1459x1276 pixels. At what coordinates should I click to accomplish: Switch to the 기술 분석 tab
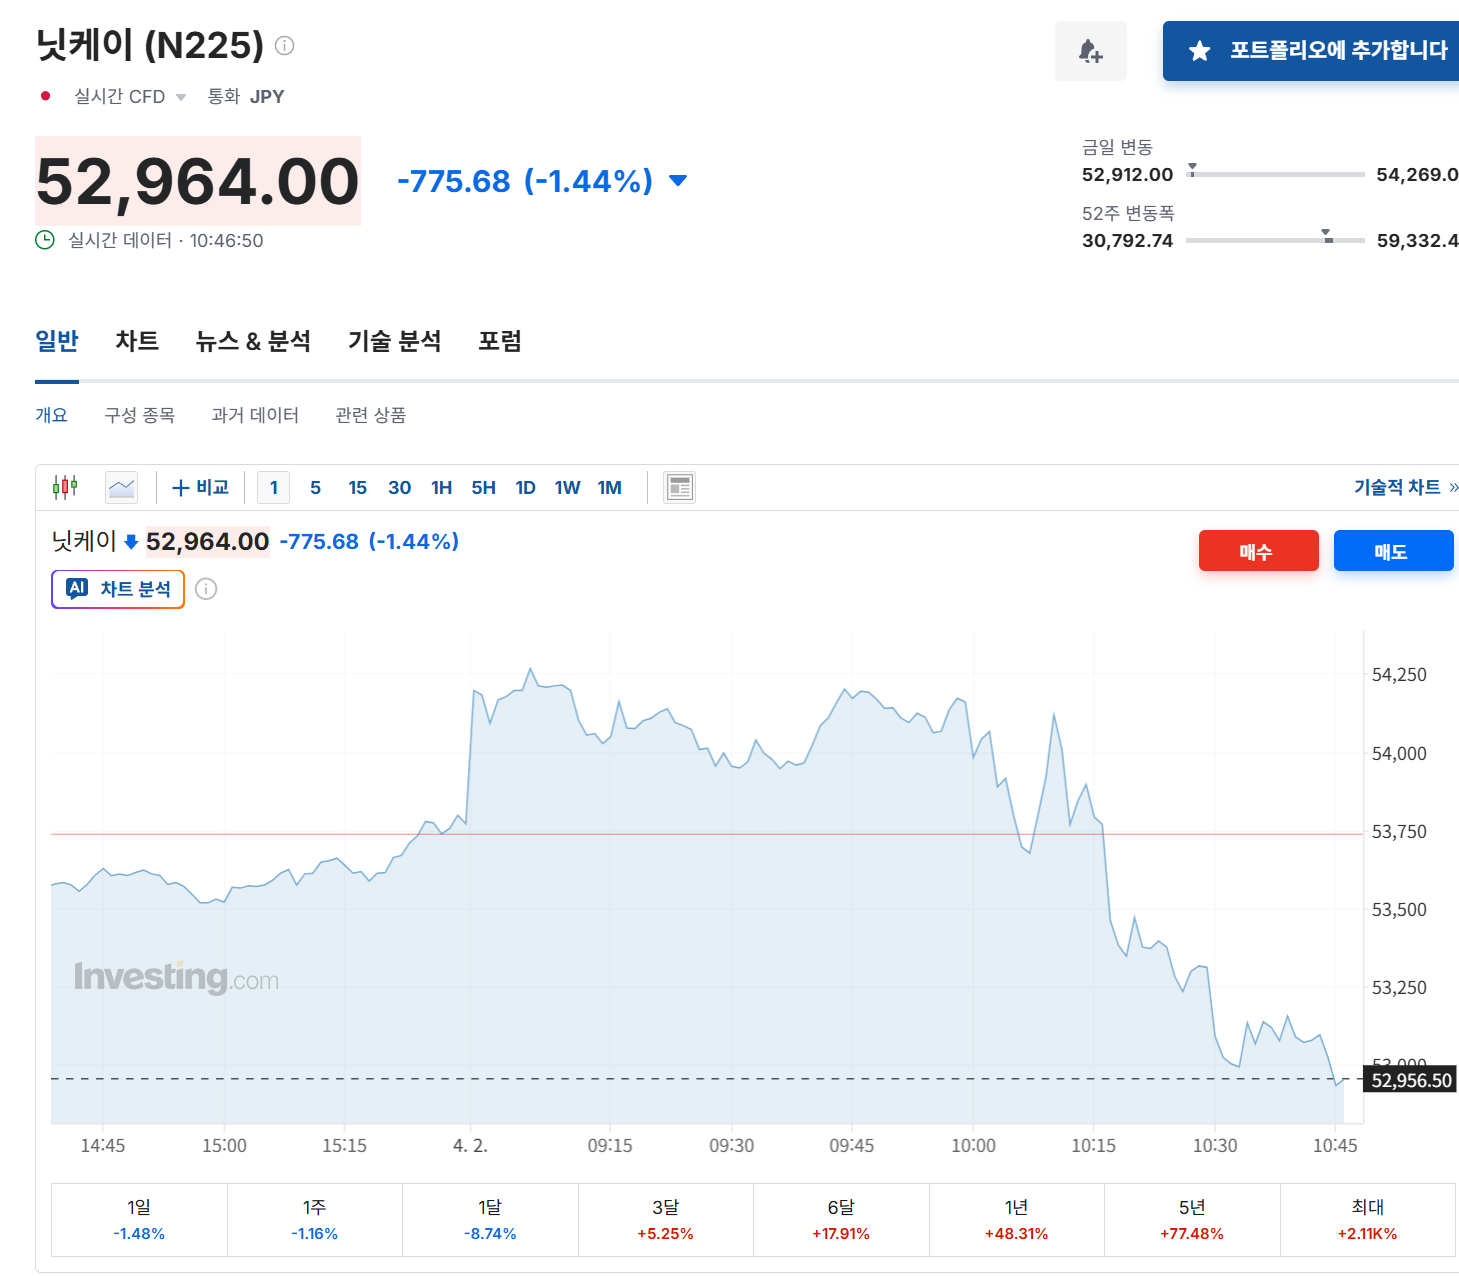coord(394,341)
